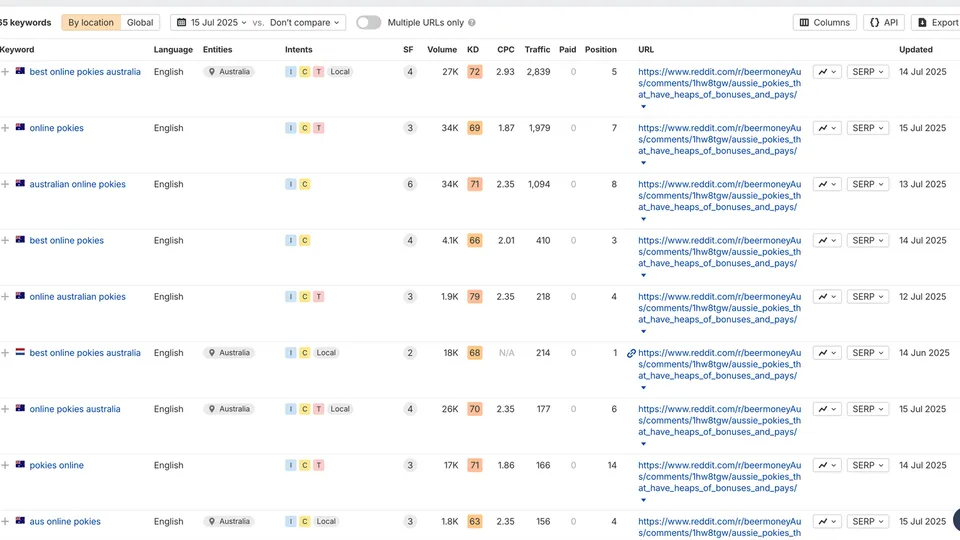This screenshot has height=540, width=960.
Task: Sort by the Traffic column header
Action: [537, 50]
